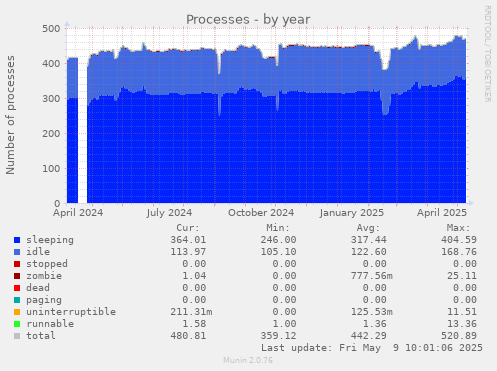Click uninterruptible current value 211.31m
The width and height of the screenshot is (497, 371).
pos(191,312)
